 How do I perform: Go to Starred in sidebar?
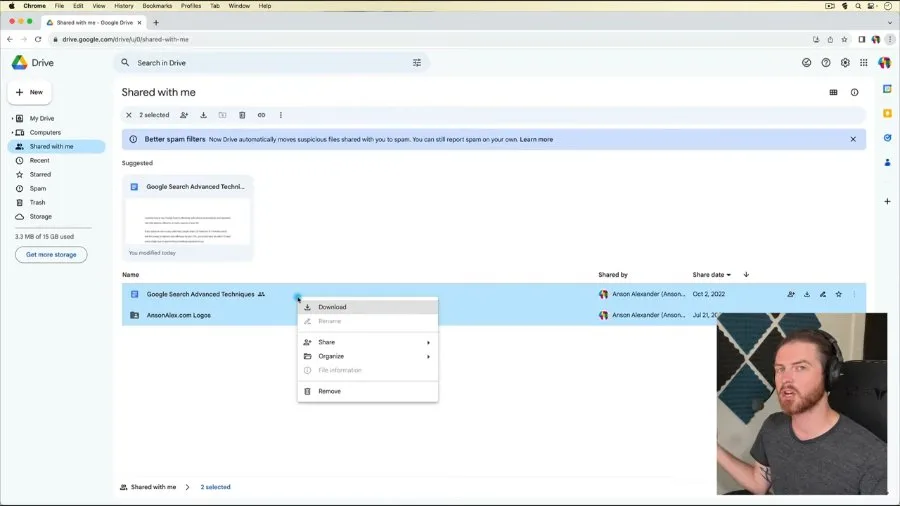click(56, 174)
